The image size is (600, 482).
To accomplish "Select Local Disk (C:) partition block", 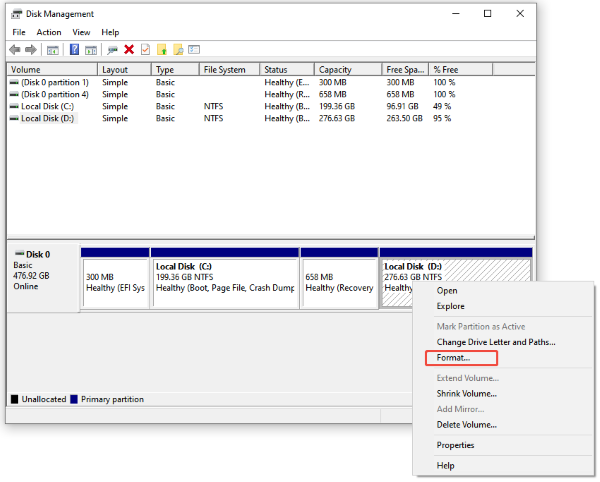I will [x=225, y=278].
